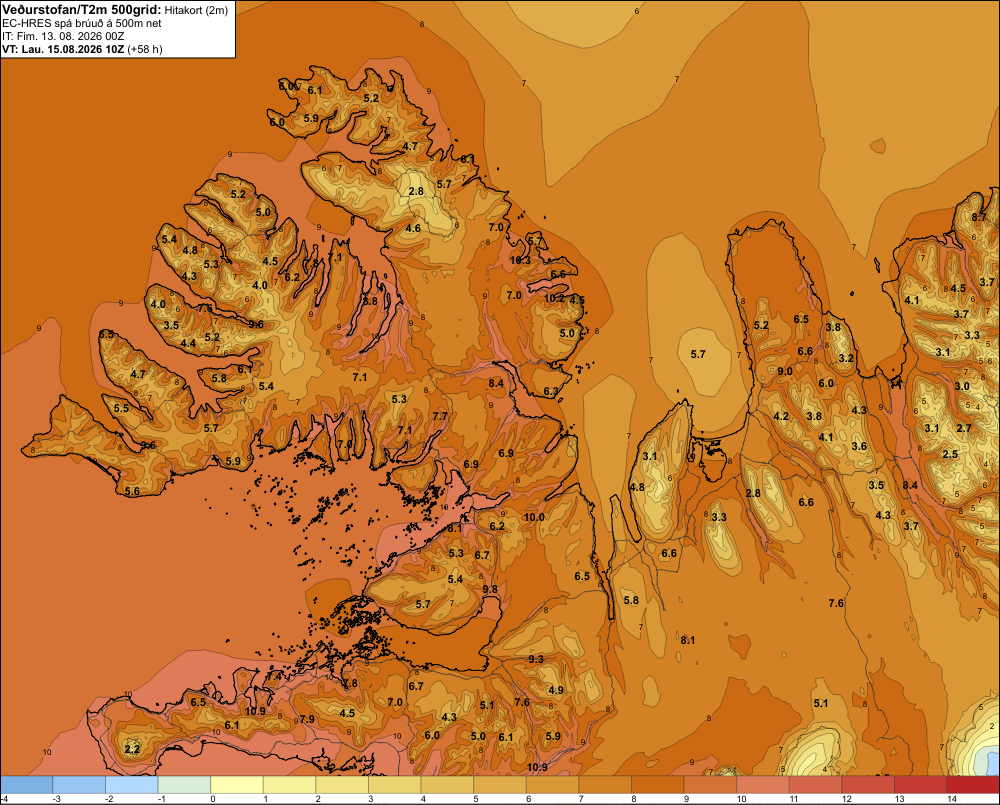Viewport: 1000px width, 805px height.
Task: Click the 3.1 label on the peninsula
Action: coord(650,456)
